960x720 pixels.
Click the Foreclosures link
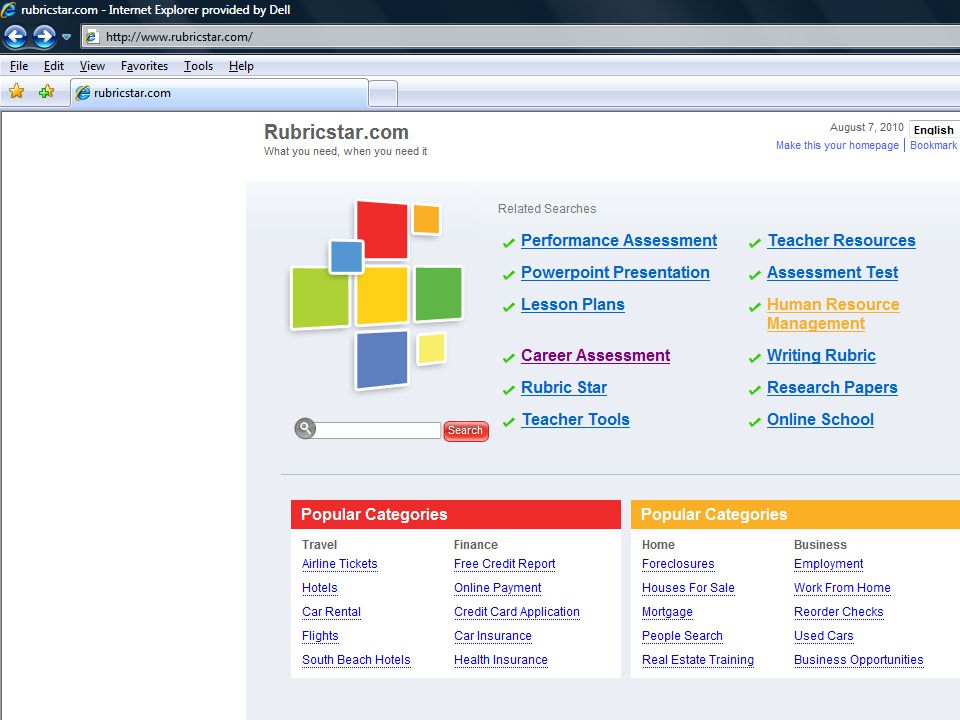[x=678, y=564]
